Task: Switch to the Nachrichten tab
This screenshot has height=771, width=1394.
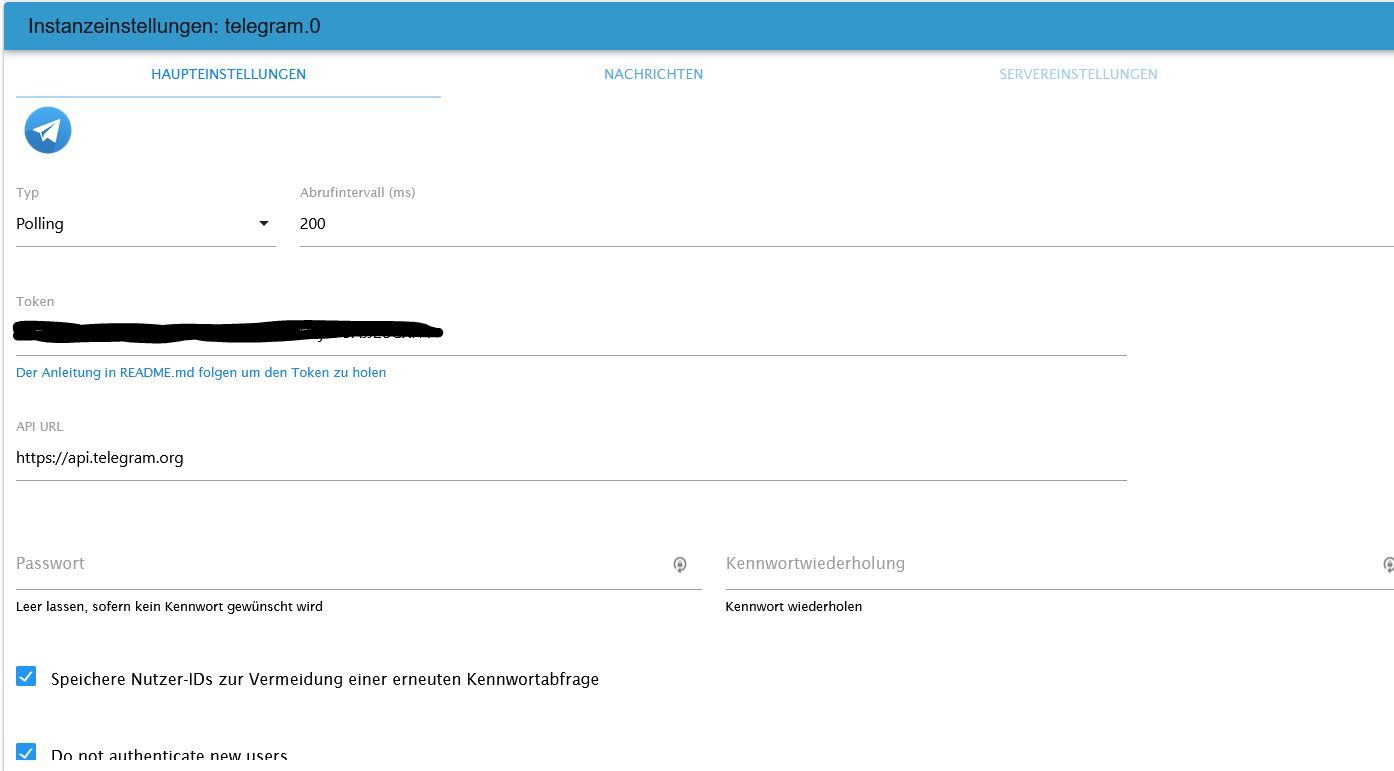Action: 653,74
